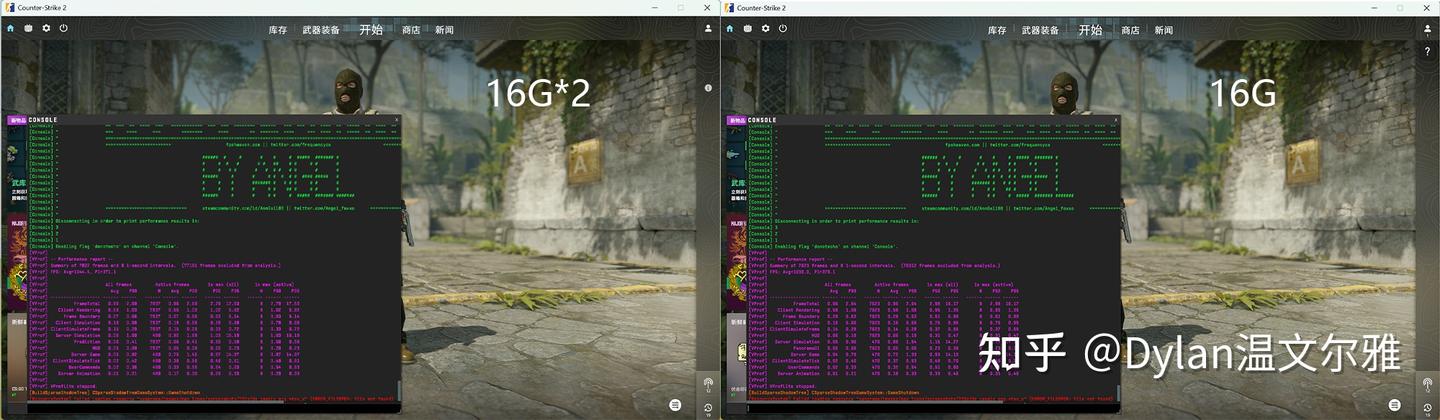Open 新闻 tab in the left window
The height and width of the screenshot is (420, 1440).
pos(444,30)
